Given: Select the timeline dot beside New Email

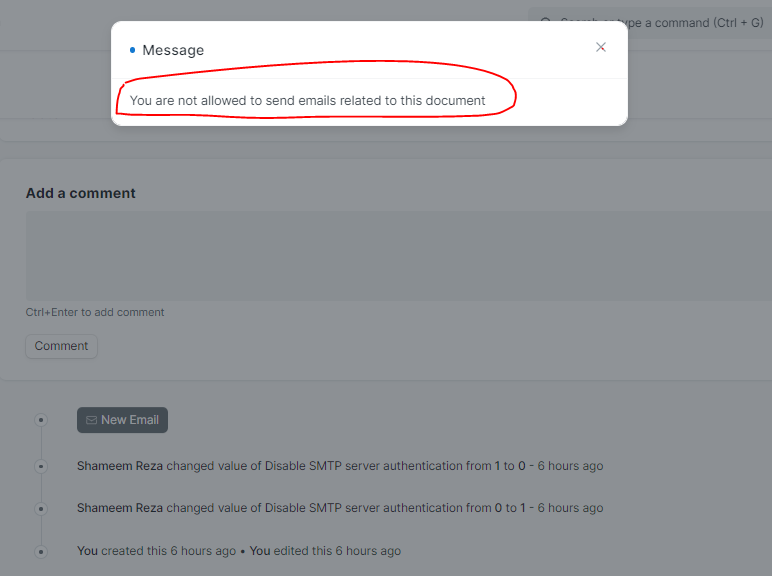Looking at the screenshot, I should click(41, 420).
